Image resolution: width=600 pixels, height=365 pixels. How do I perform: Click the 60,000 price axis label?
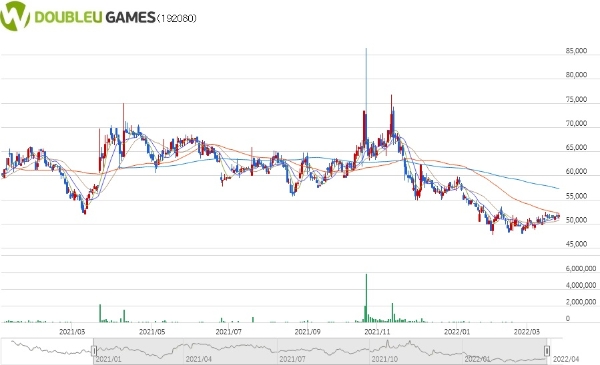[x=576, y=172]
